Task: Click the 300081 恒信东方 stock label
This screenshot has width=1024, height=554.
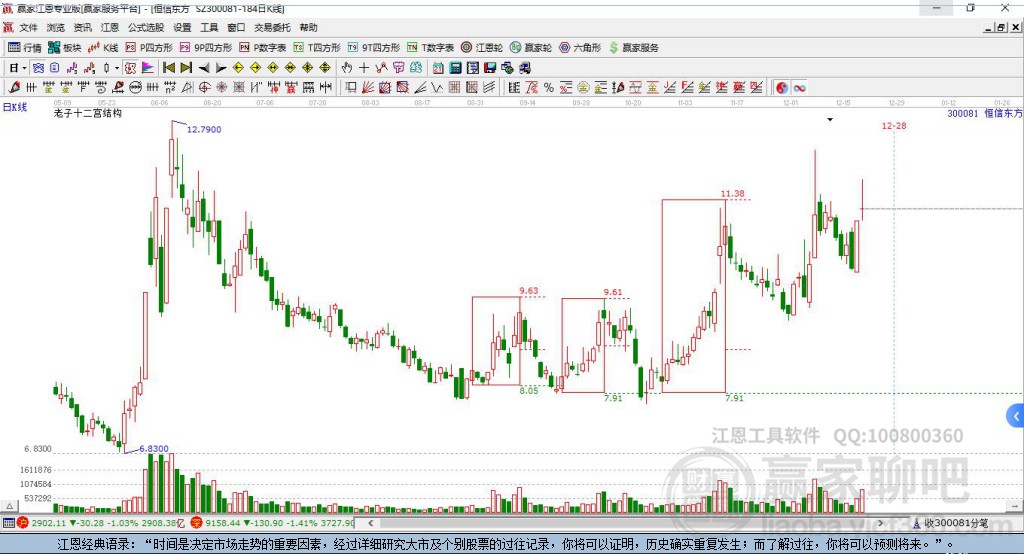Action: [984, 114]
